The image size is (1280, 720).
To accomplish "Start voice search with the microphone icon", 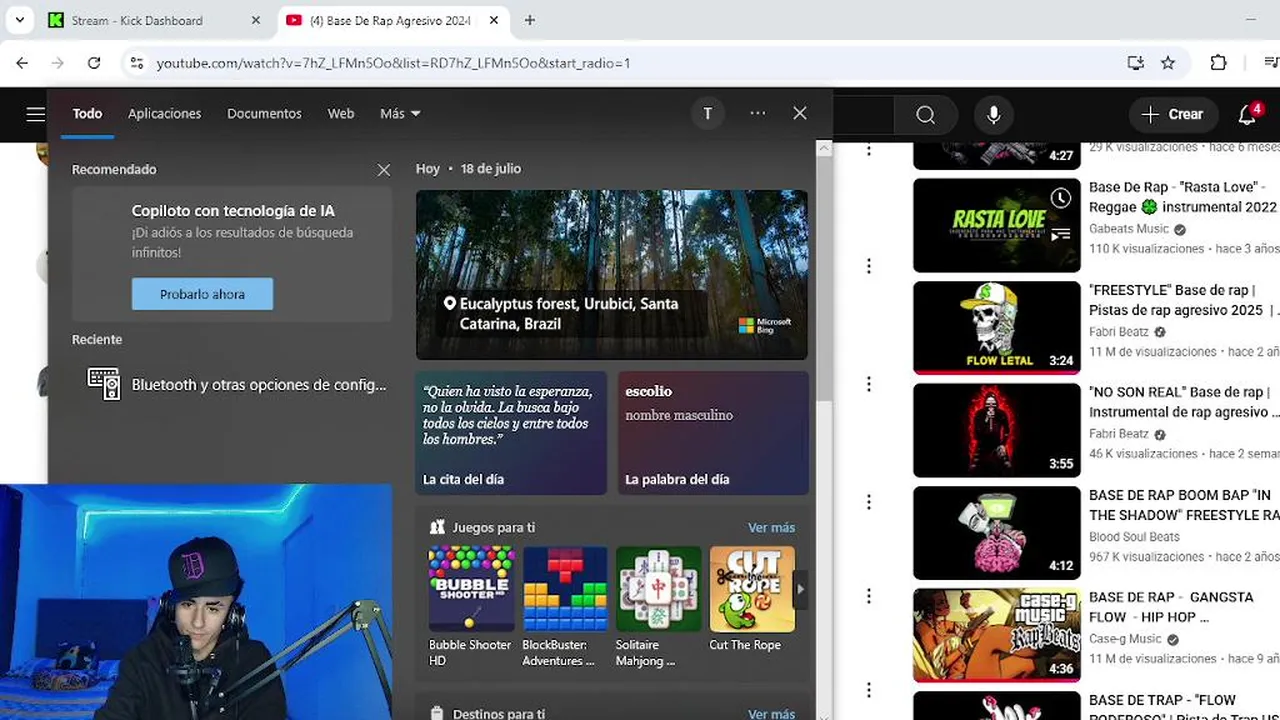I will coord(994,115).
